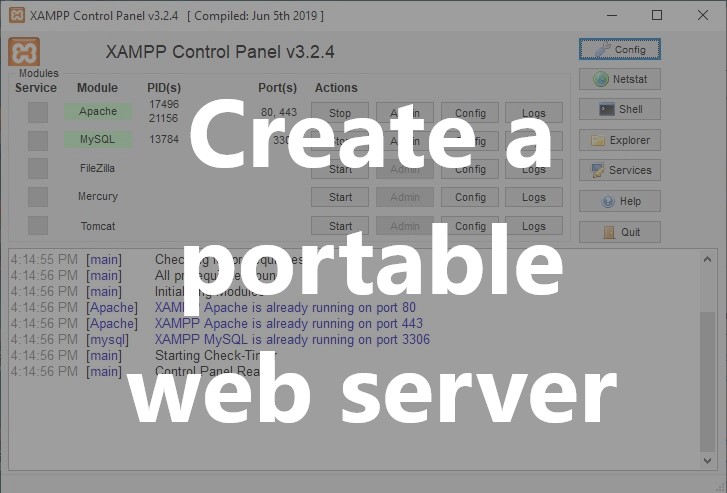Toggle the Mercury service checkbox
The height and width of the screenshot is (493, 727).
coord(38,197)
